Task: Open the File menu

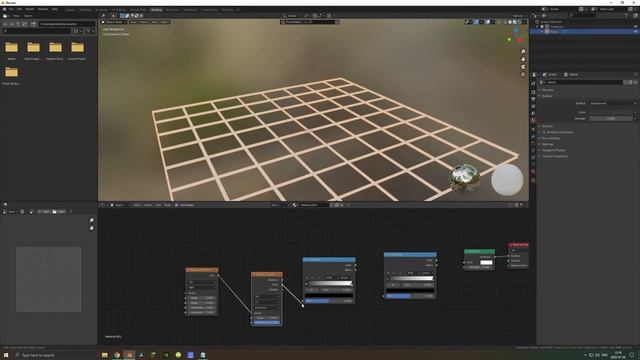Action: pos(11,9)
